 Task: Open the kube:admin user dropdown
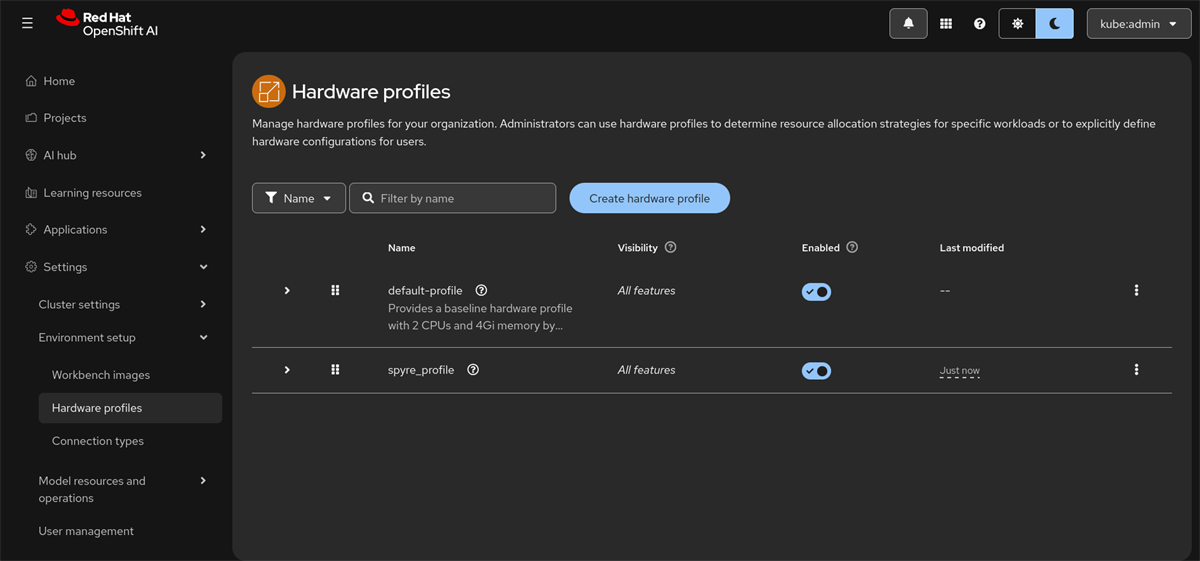(x=1137, y=24)
